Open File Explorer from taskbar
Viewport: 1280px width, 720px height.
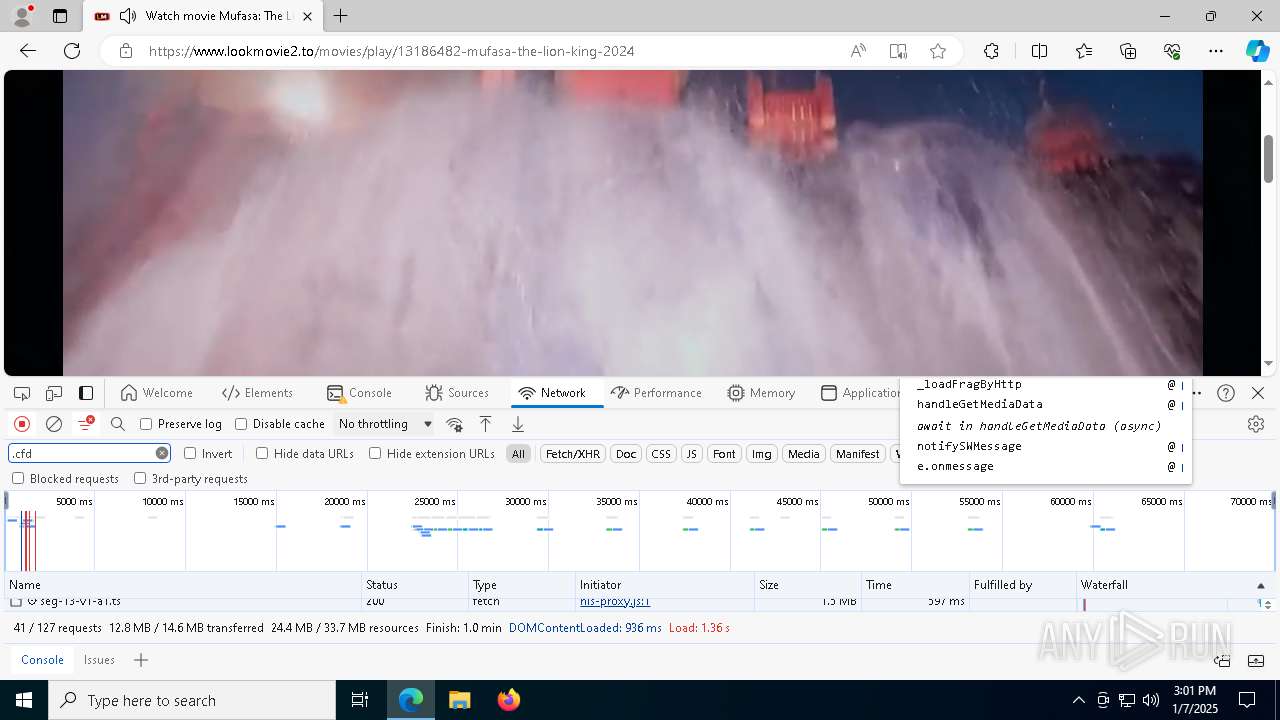pos(459,700)
